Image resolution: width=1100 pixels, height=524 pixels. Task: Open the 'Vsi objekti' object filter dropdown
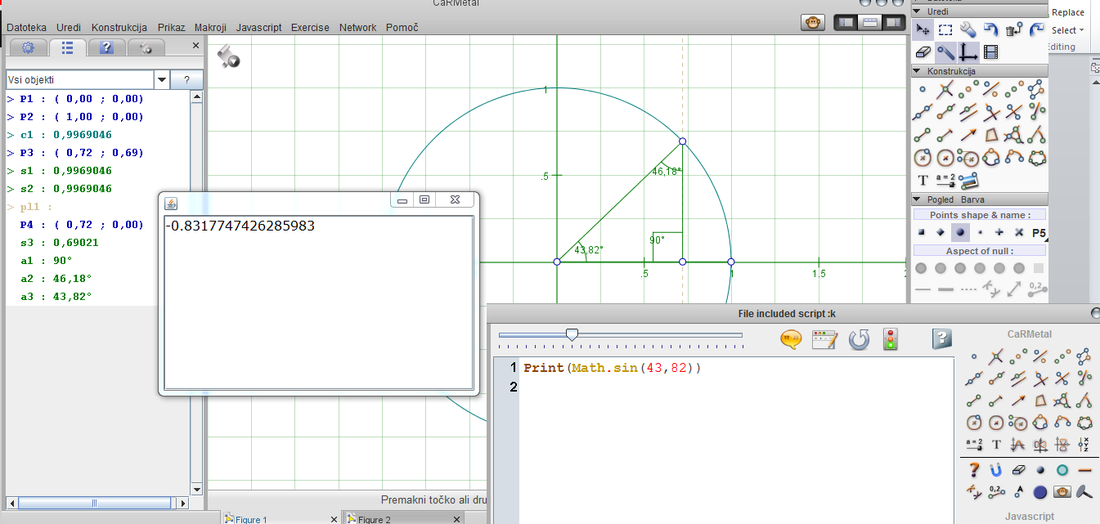[x=161, y=79]
